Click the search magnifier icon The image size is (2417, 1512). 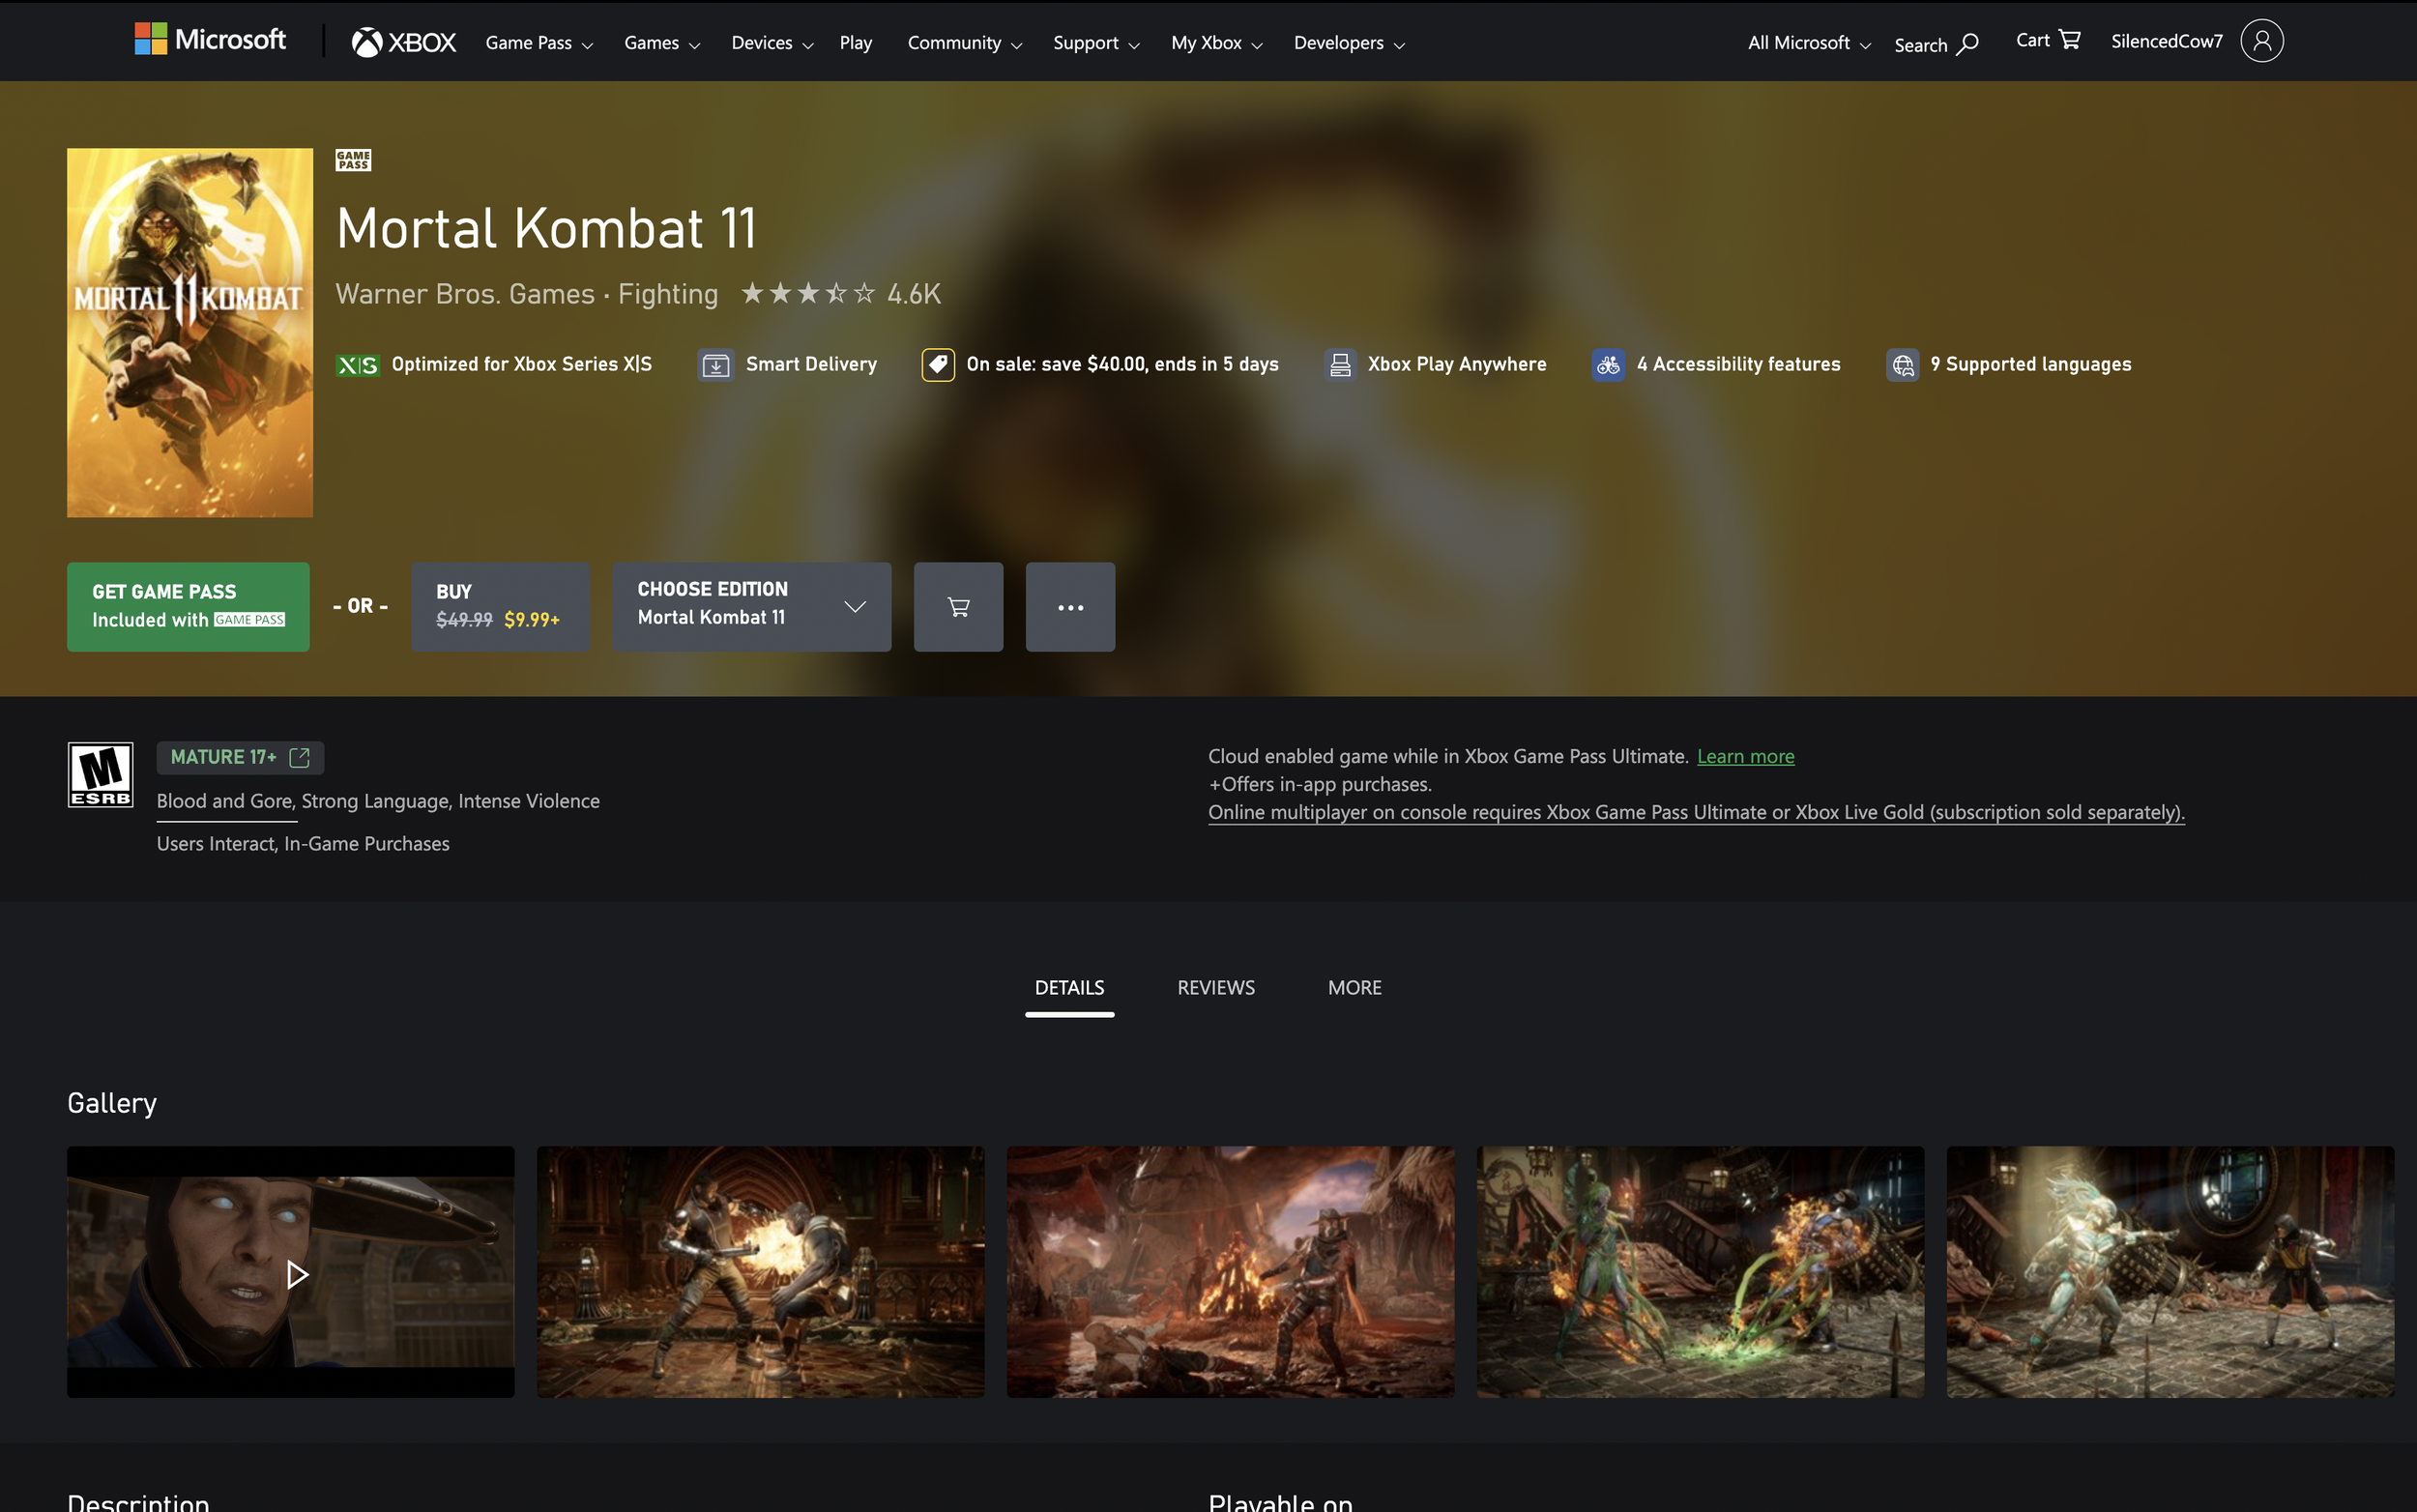pos(1967,44)
